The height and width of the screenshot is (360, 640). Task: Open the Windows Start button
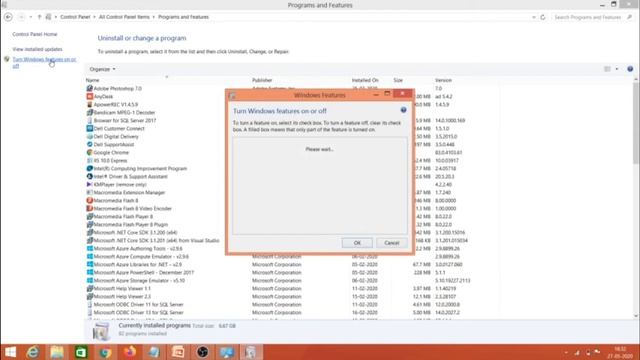coord(10,352)
